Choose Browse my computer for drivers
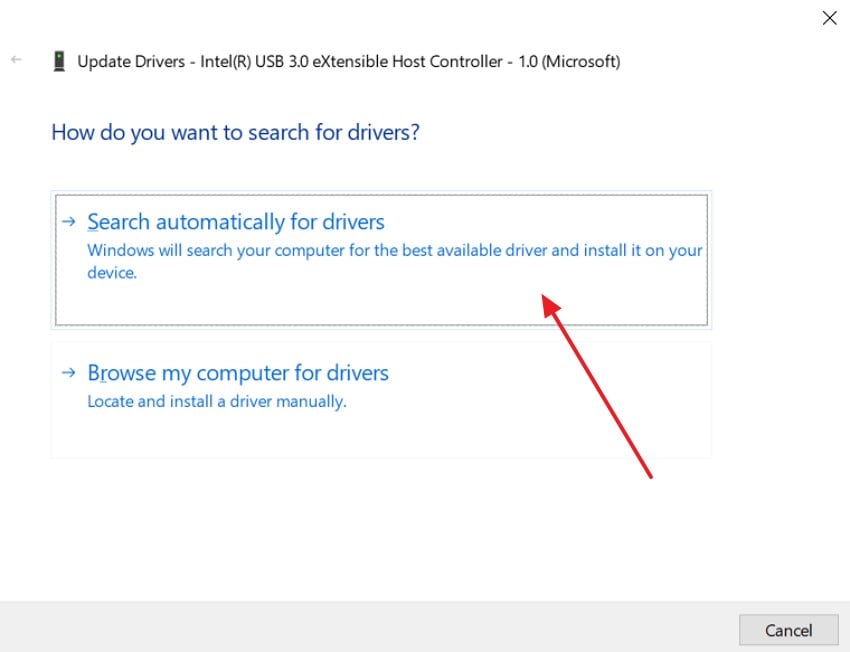 point(381,400)
